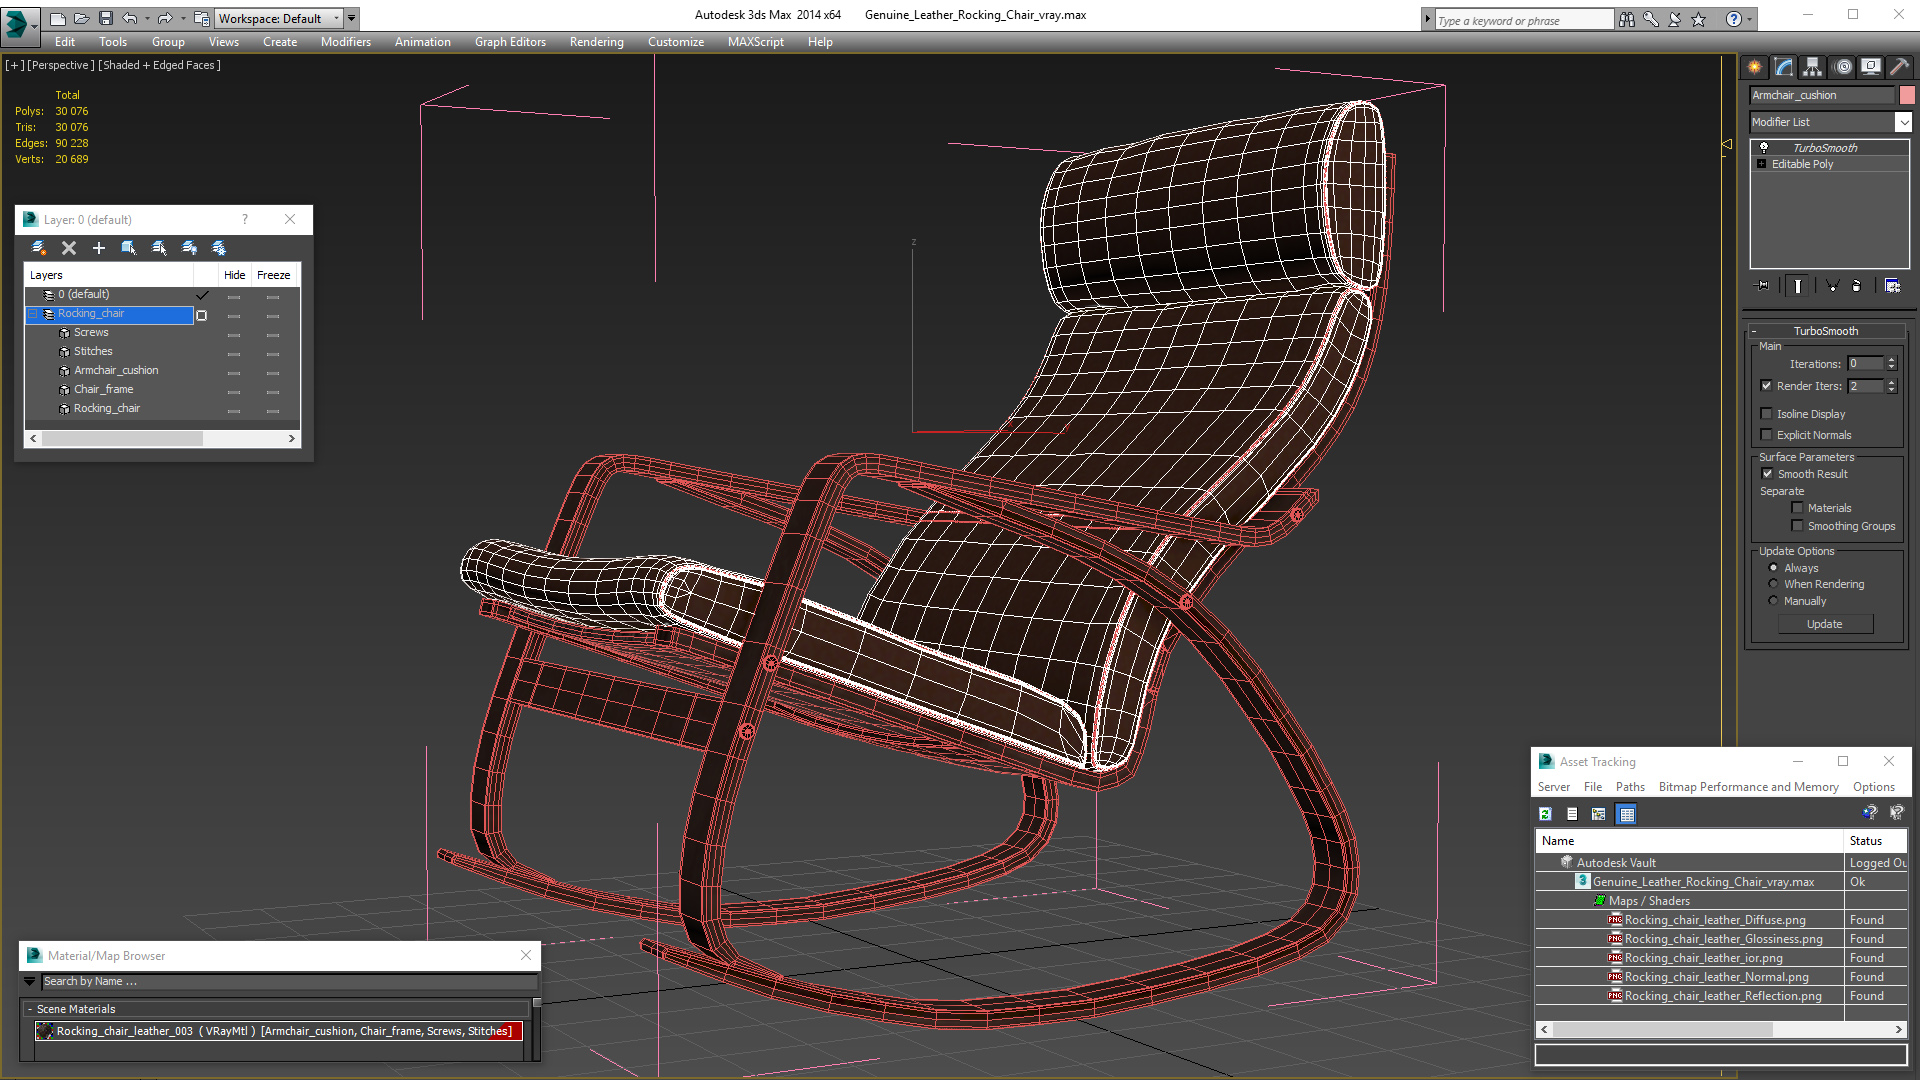The height and width of the screenshot is (1080, 1920).
Task: Click Save File icon in quick access toolbar
Action: 106,18
